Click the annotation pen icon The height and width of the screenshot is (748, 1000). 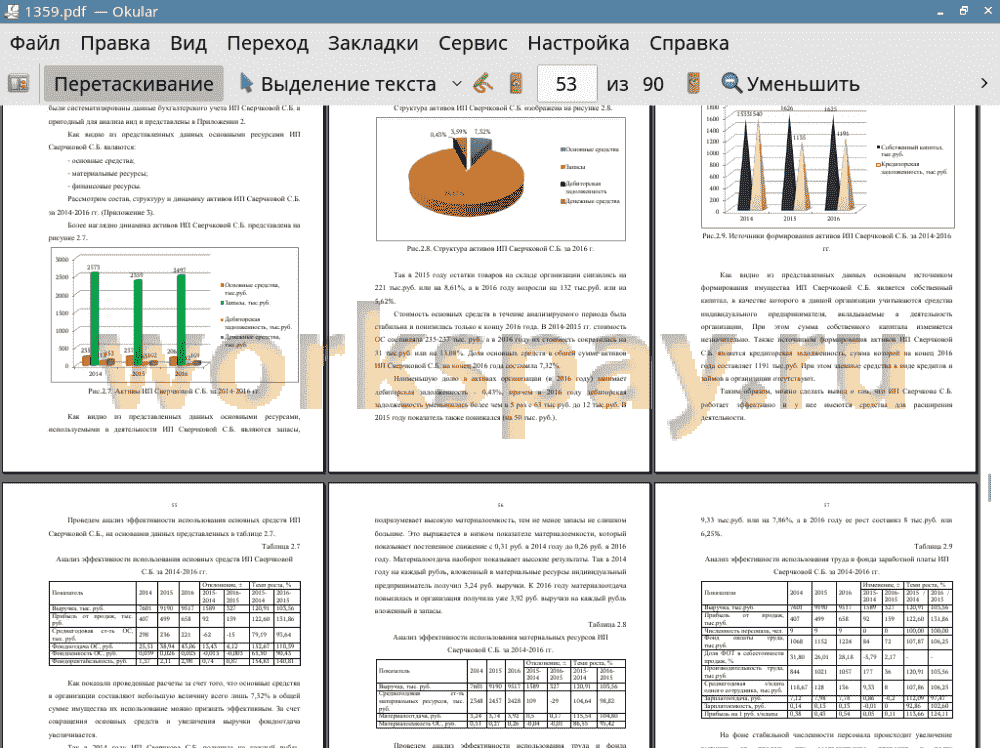(x=483, y=84)
